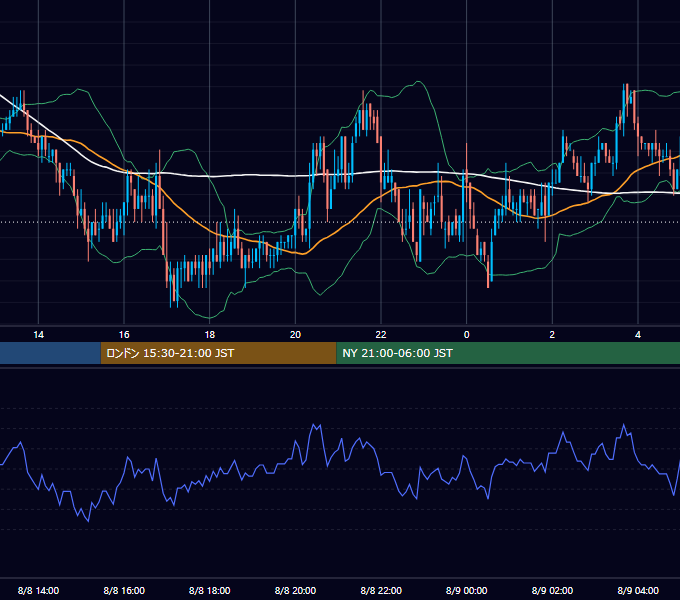This screenshot has width=680, height=600.
Task: Click the '16' hour label on upper axis
Action: tap(124, 335)
